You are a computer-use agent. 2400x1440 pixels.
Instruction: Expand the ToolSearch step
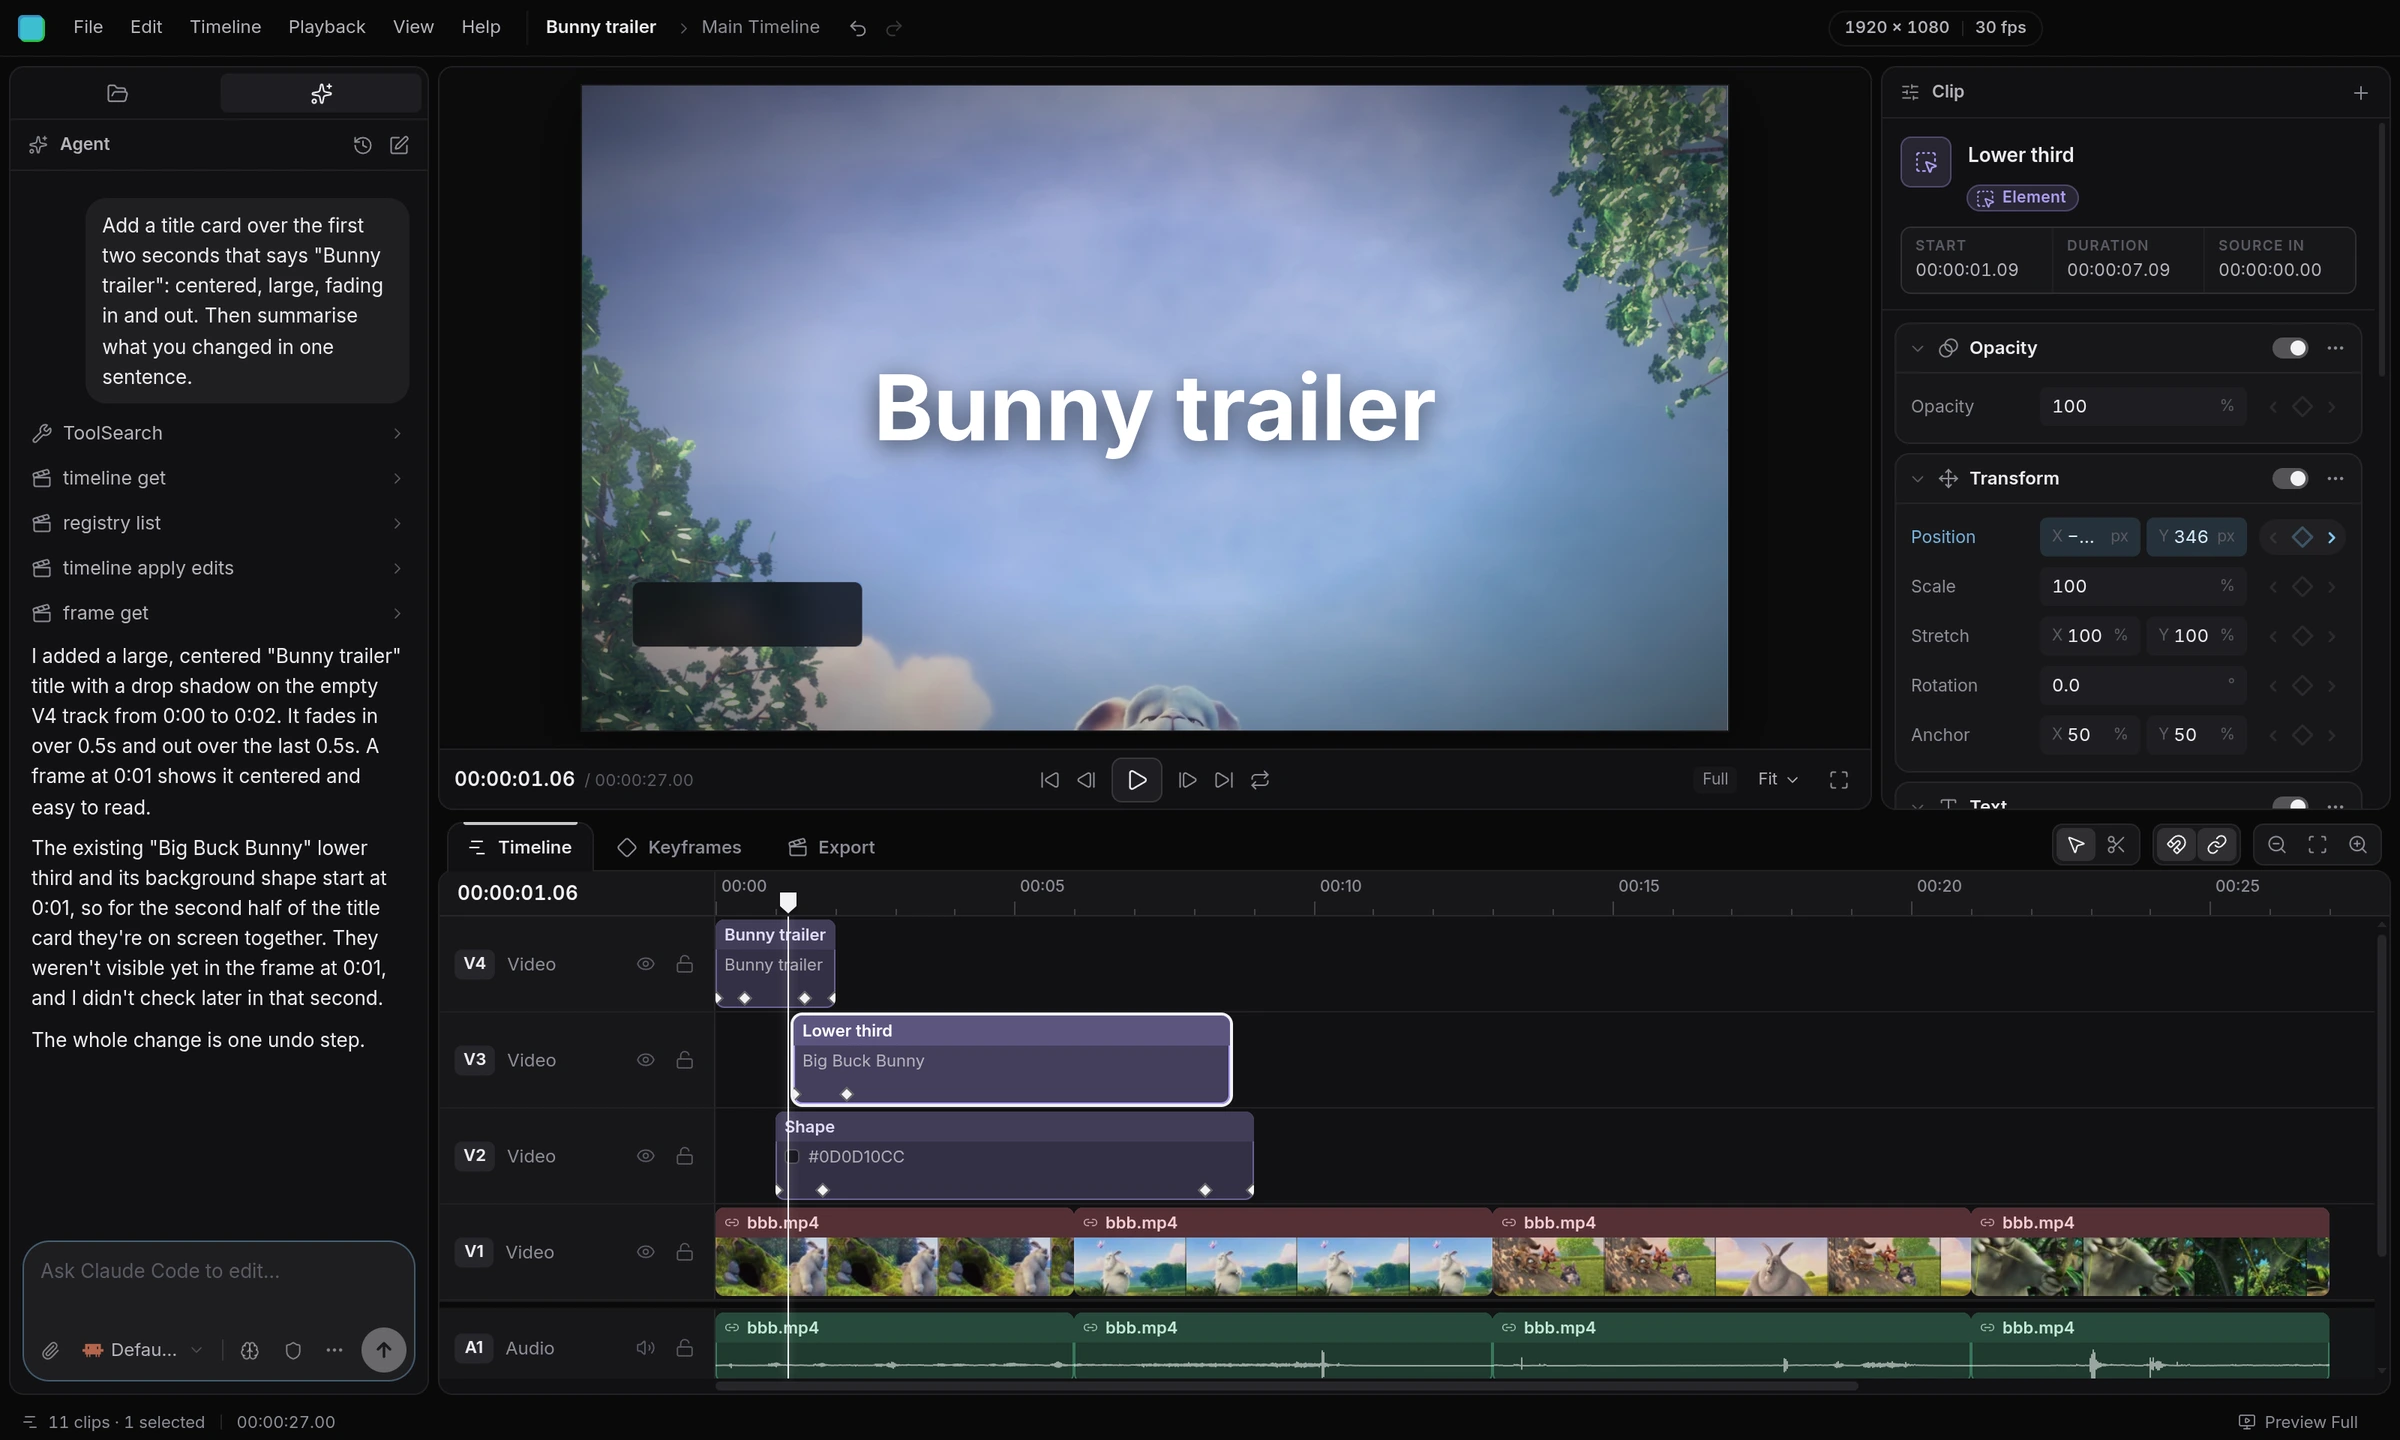point(218,433)
